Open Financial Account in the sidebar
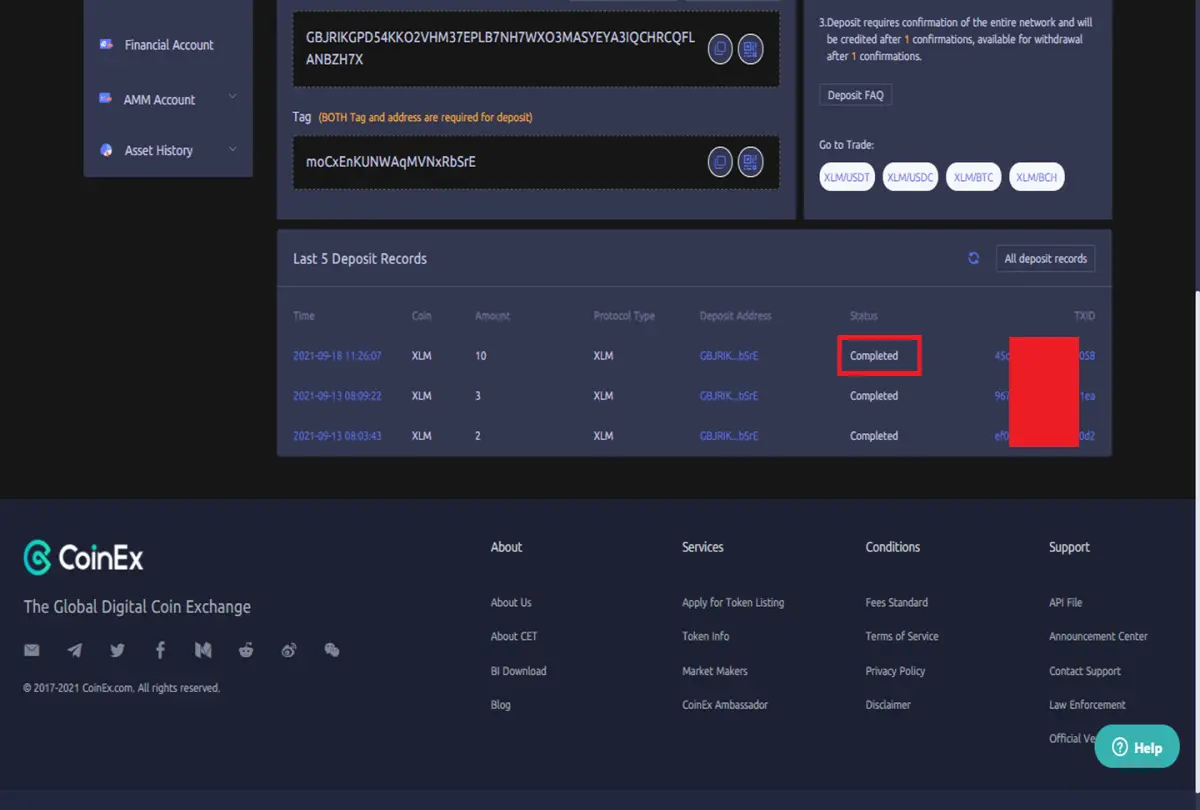 click(x=168, y=45)
